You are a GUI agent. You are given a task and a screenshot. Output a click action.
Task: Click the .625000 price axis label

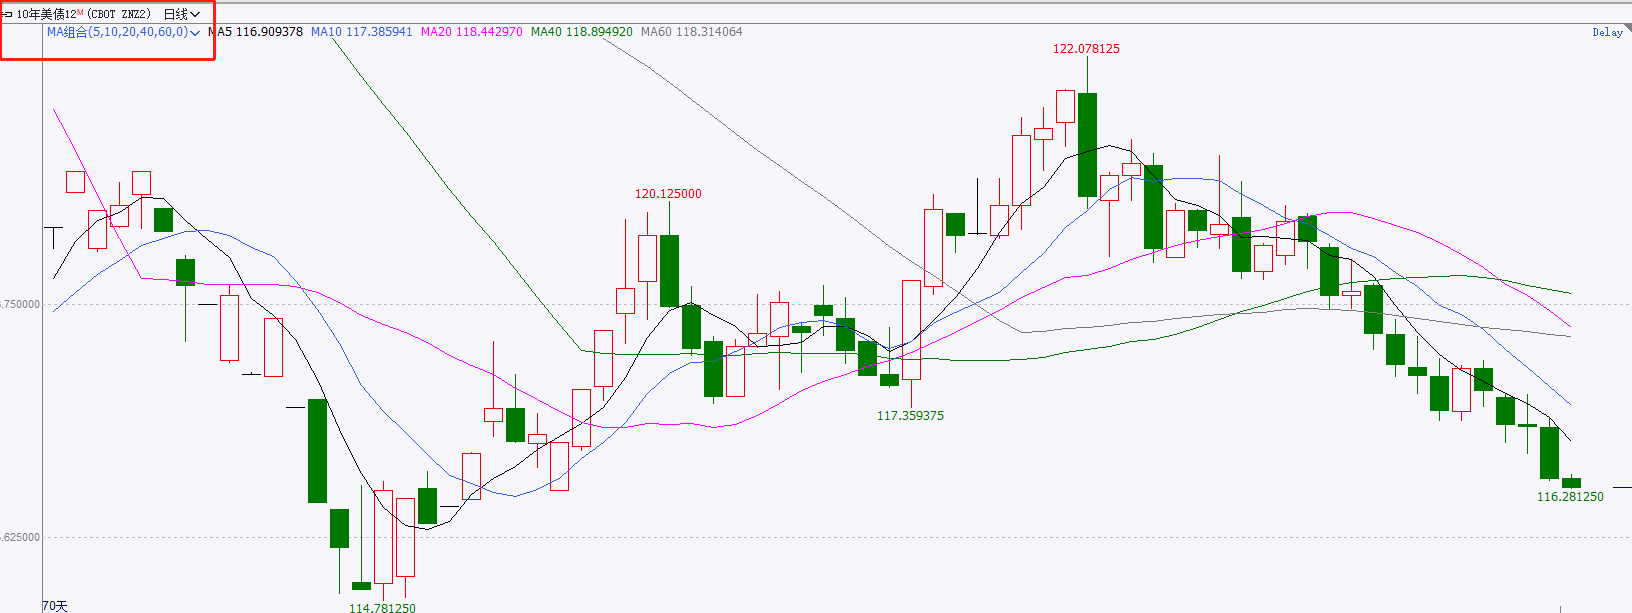[x=21, y=537]
